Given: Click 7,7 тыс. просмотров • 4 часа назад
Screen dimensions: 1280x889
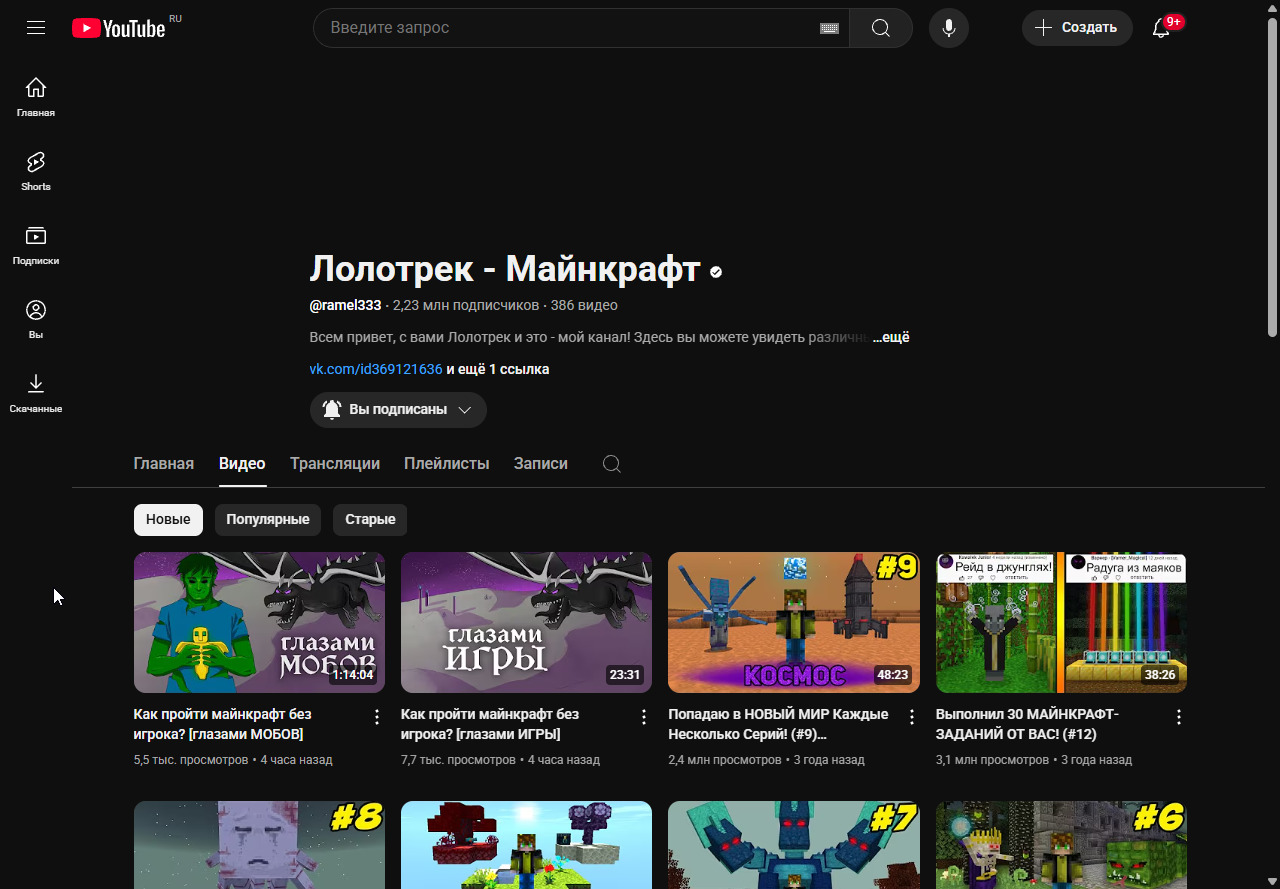Looking at the screenshot, I should pyautogui.click(x=500, y=760).
